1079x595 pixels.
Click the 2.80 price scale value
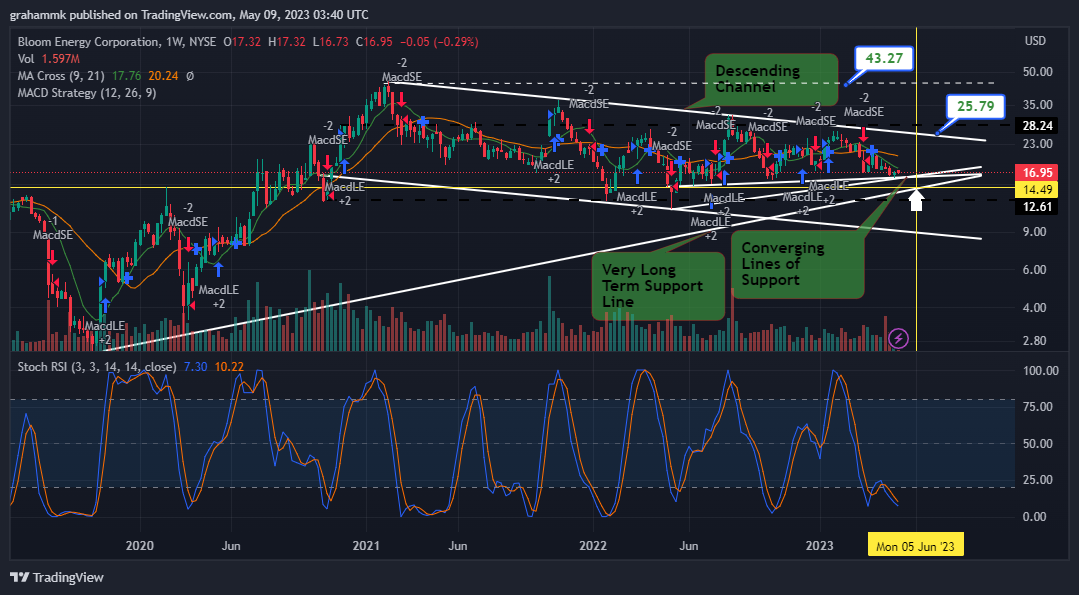tap(1035, 341)
